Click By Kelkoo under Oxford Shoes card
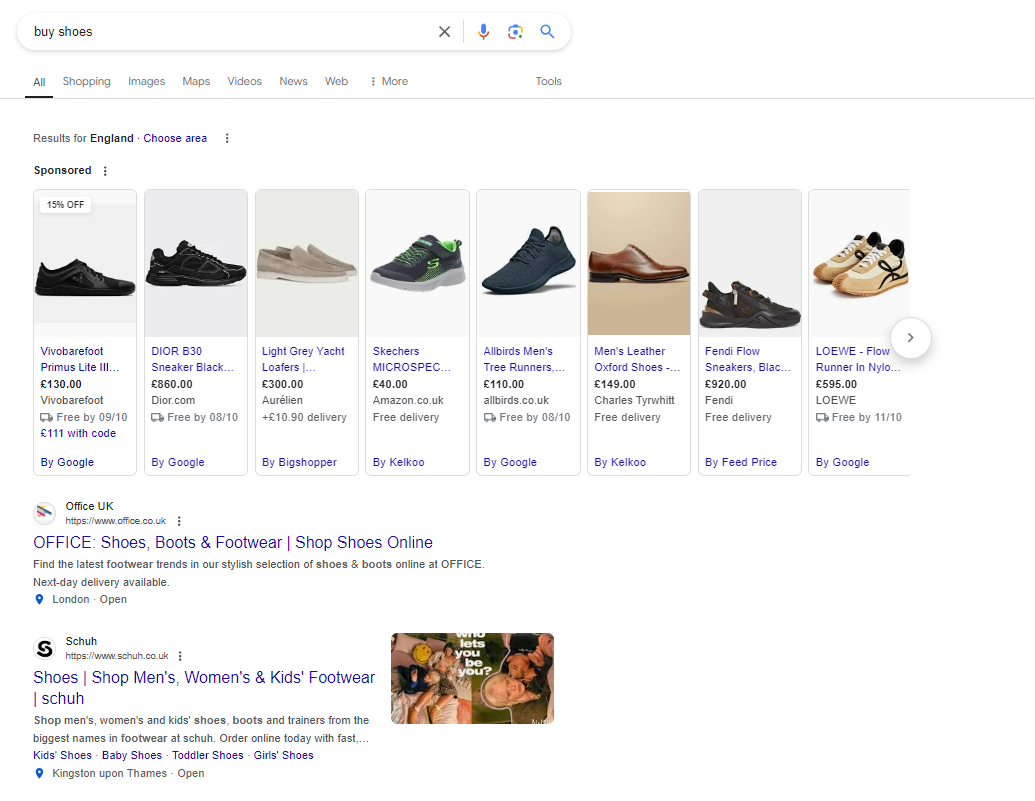The image size is (1035, 801). point(620,462)
